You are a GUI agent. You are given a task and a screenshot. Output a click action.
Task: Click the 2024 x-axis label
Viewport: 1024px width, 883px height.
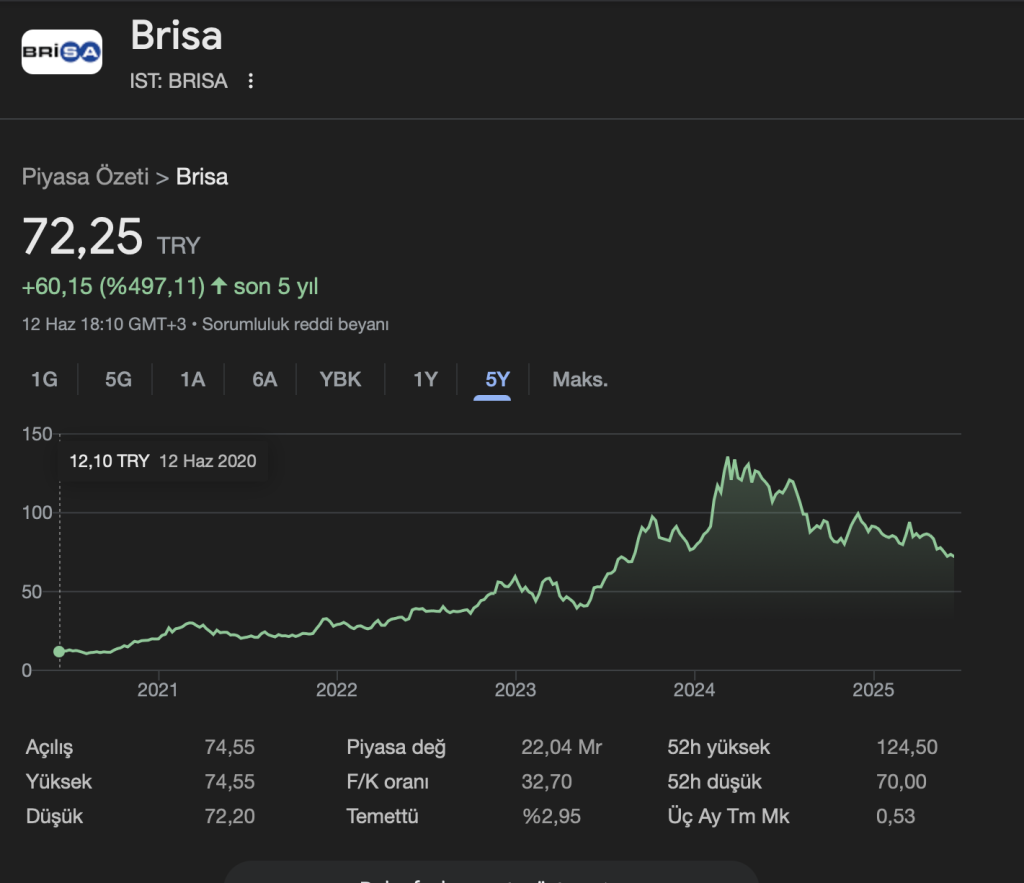coord(694,690)
